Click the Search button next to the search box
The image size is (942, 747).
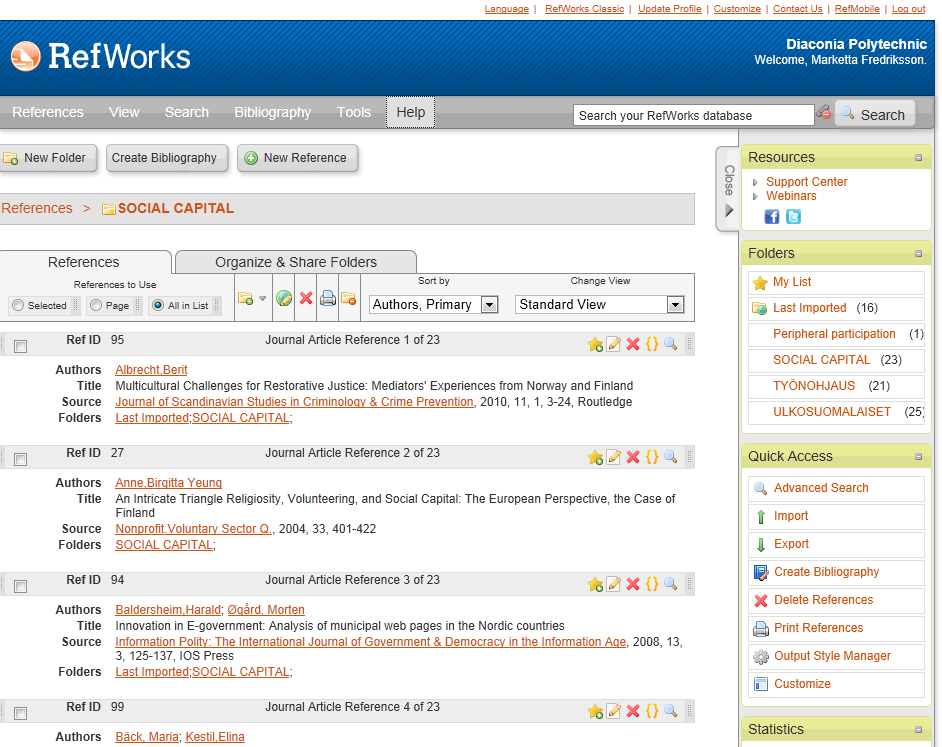click(x=875, y=114)
